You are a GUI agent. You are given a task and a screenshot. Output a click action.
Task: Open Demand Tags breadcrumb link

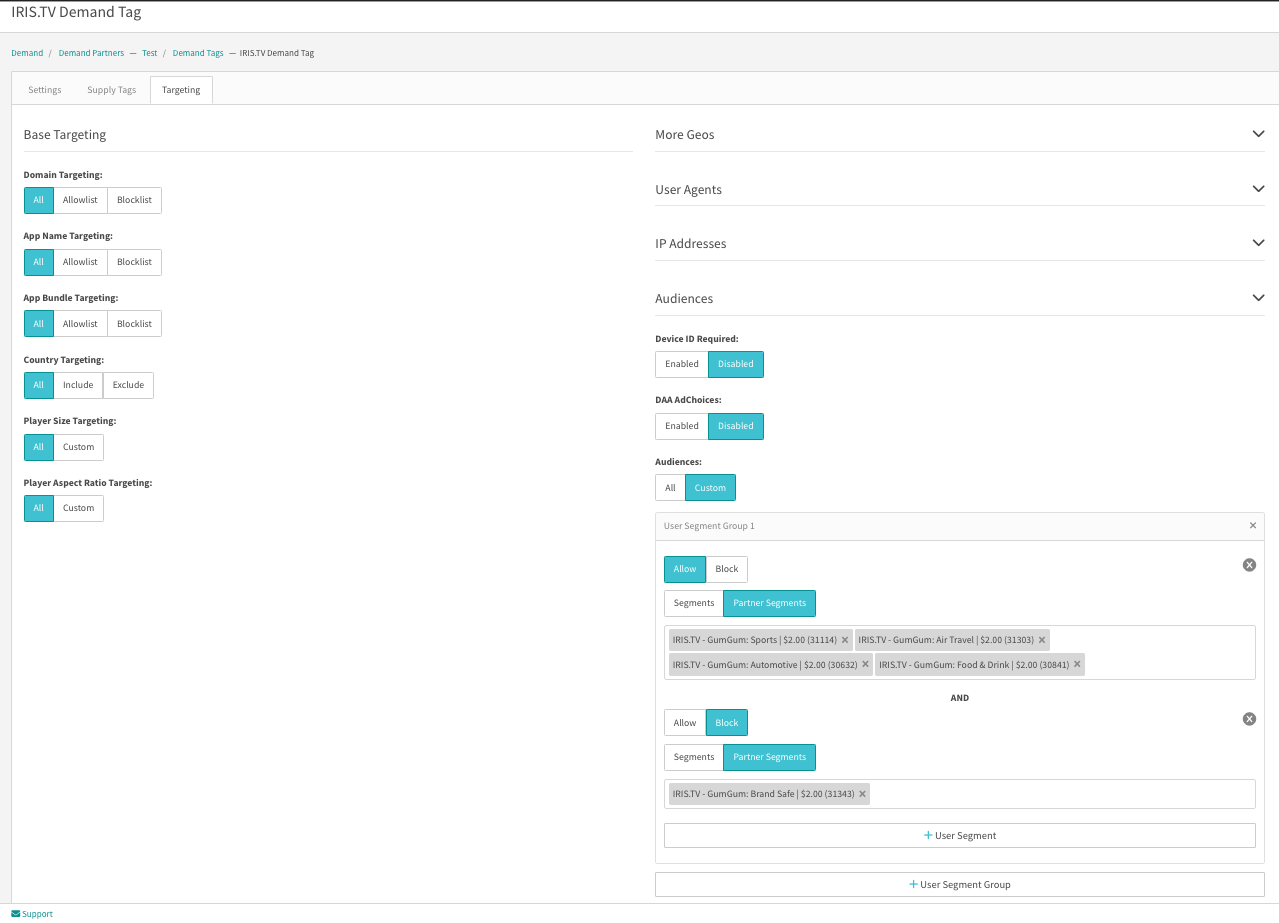click(198, 53)
